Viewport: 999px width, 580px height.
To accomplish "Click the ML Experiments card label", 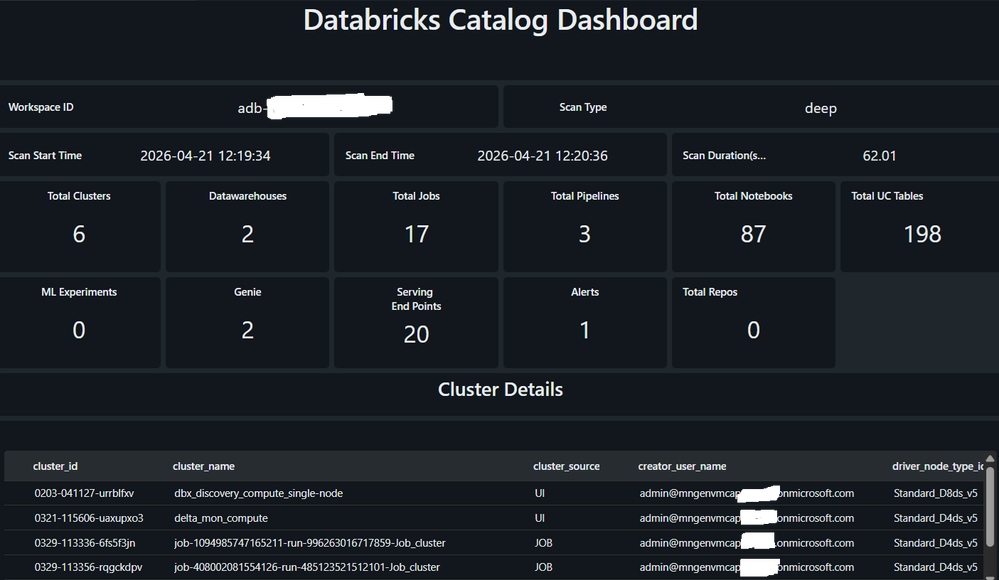I will click(x=79, y=292).
